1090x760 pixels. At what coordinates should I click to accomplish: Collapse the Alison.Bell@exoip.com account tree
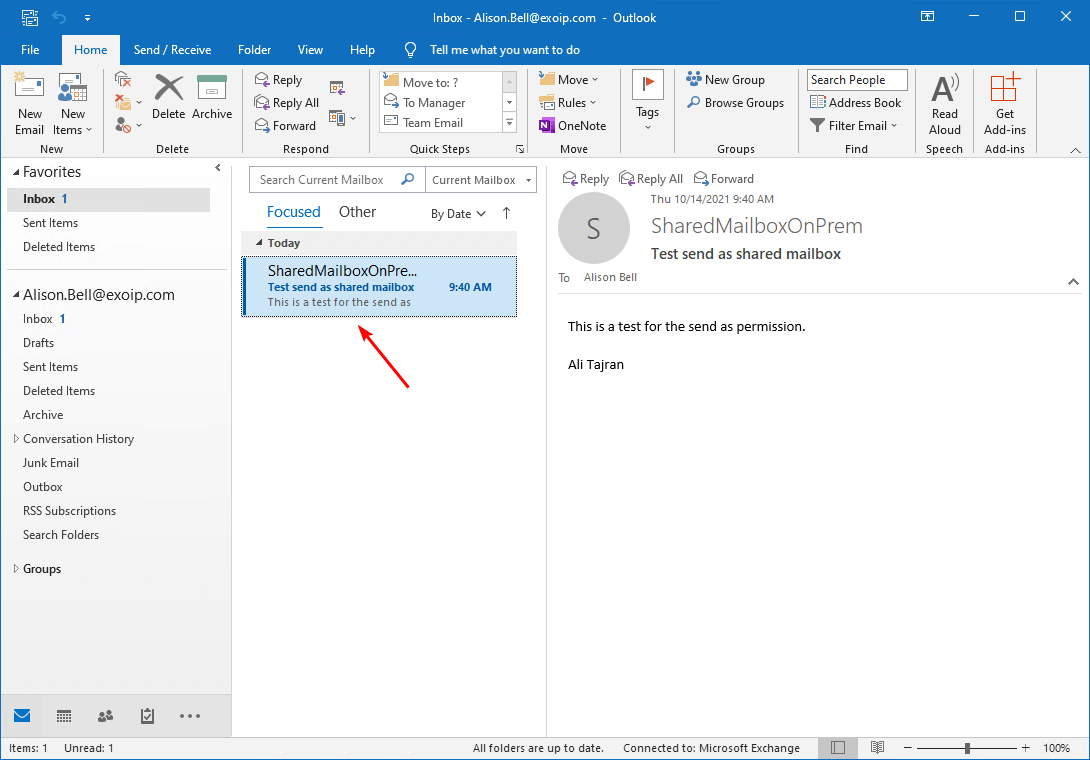click(x=16, y=295)
